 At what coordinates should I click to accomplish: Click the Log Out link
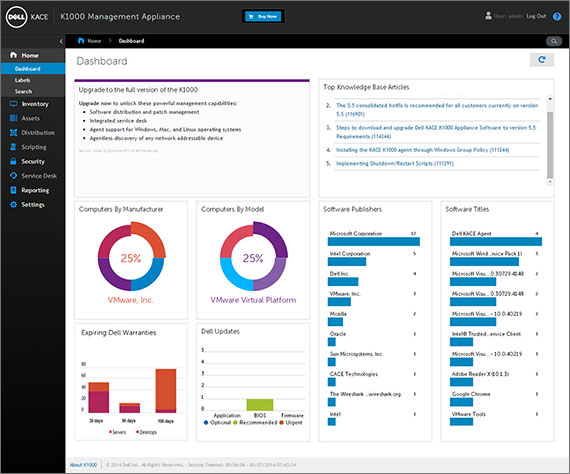[x=536, y=16]
